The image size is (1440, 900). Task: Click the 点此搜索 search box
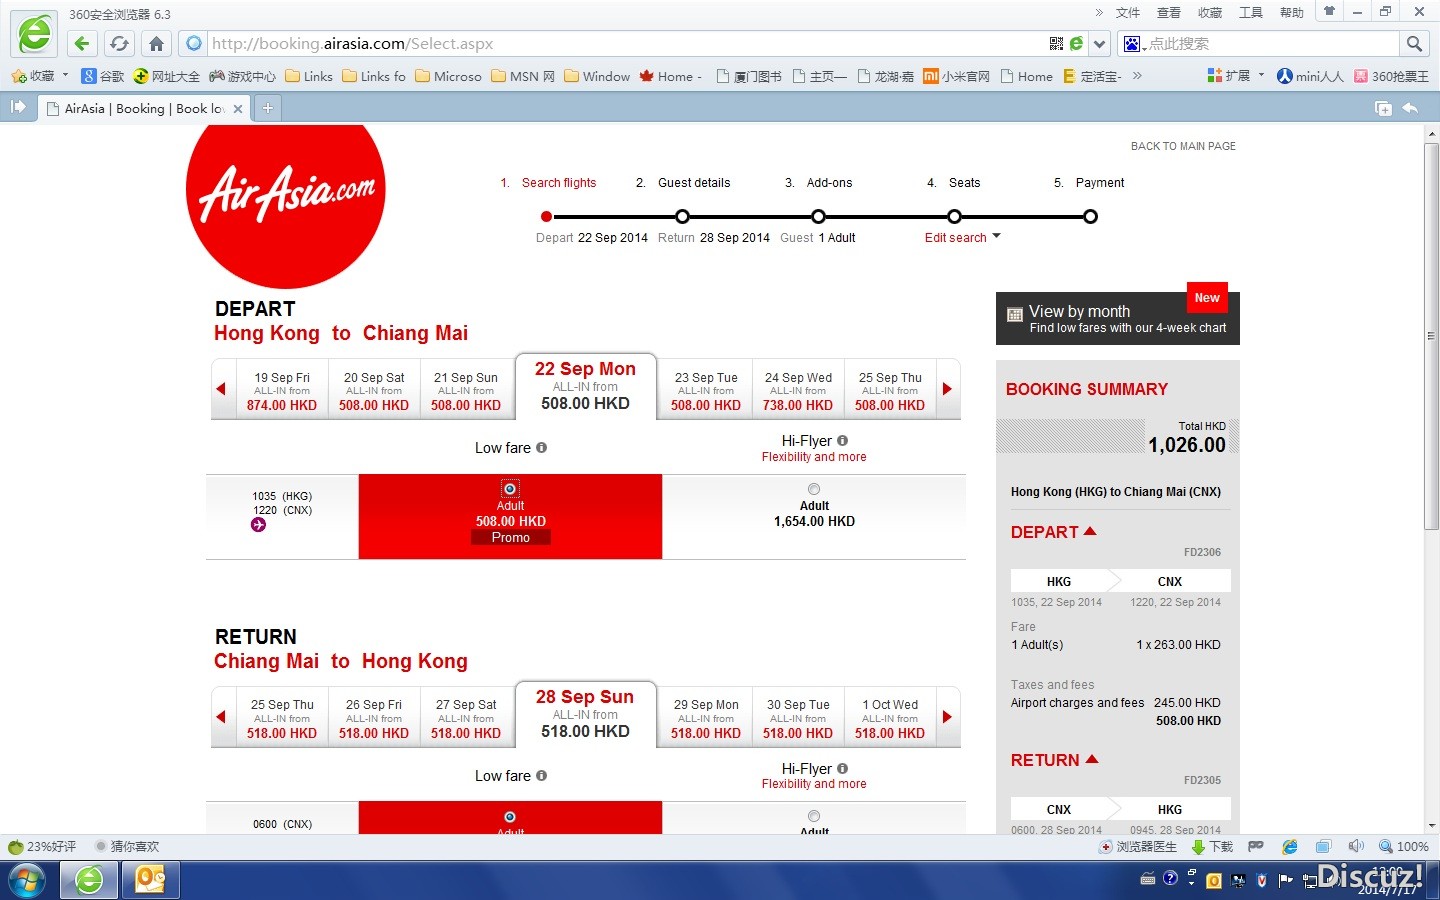click(x=1270, y=43)
